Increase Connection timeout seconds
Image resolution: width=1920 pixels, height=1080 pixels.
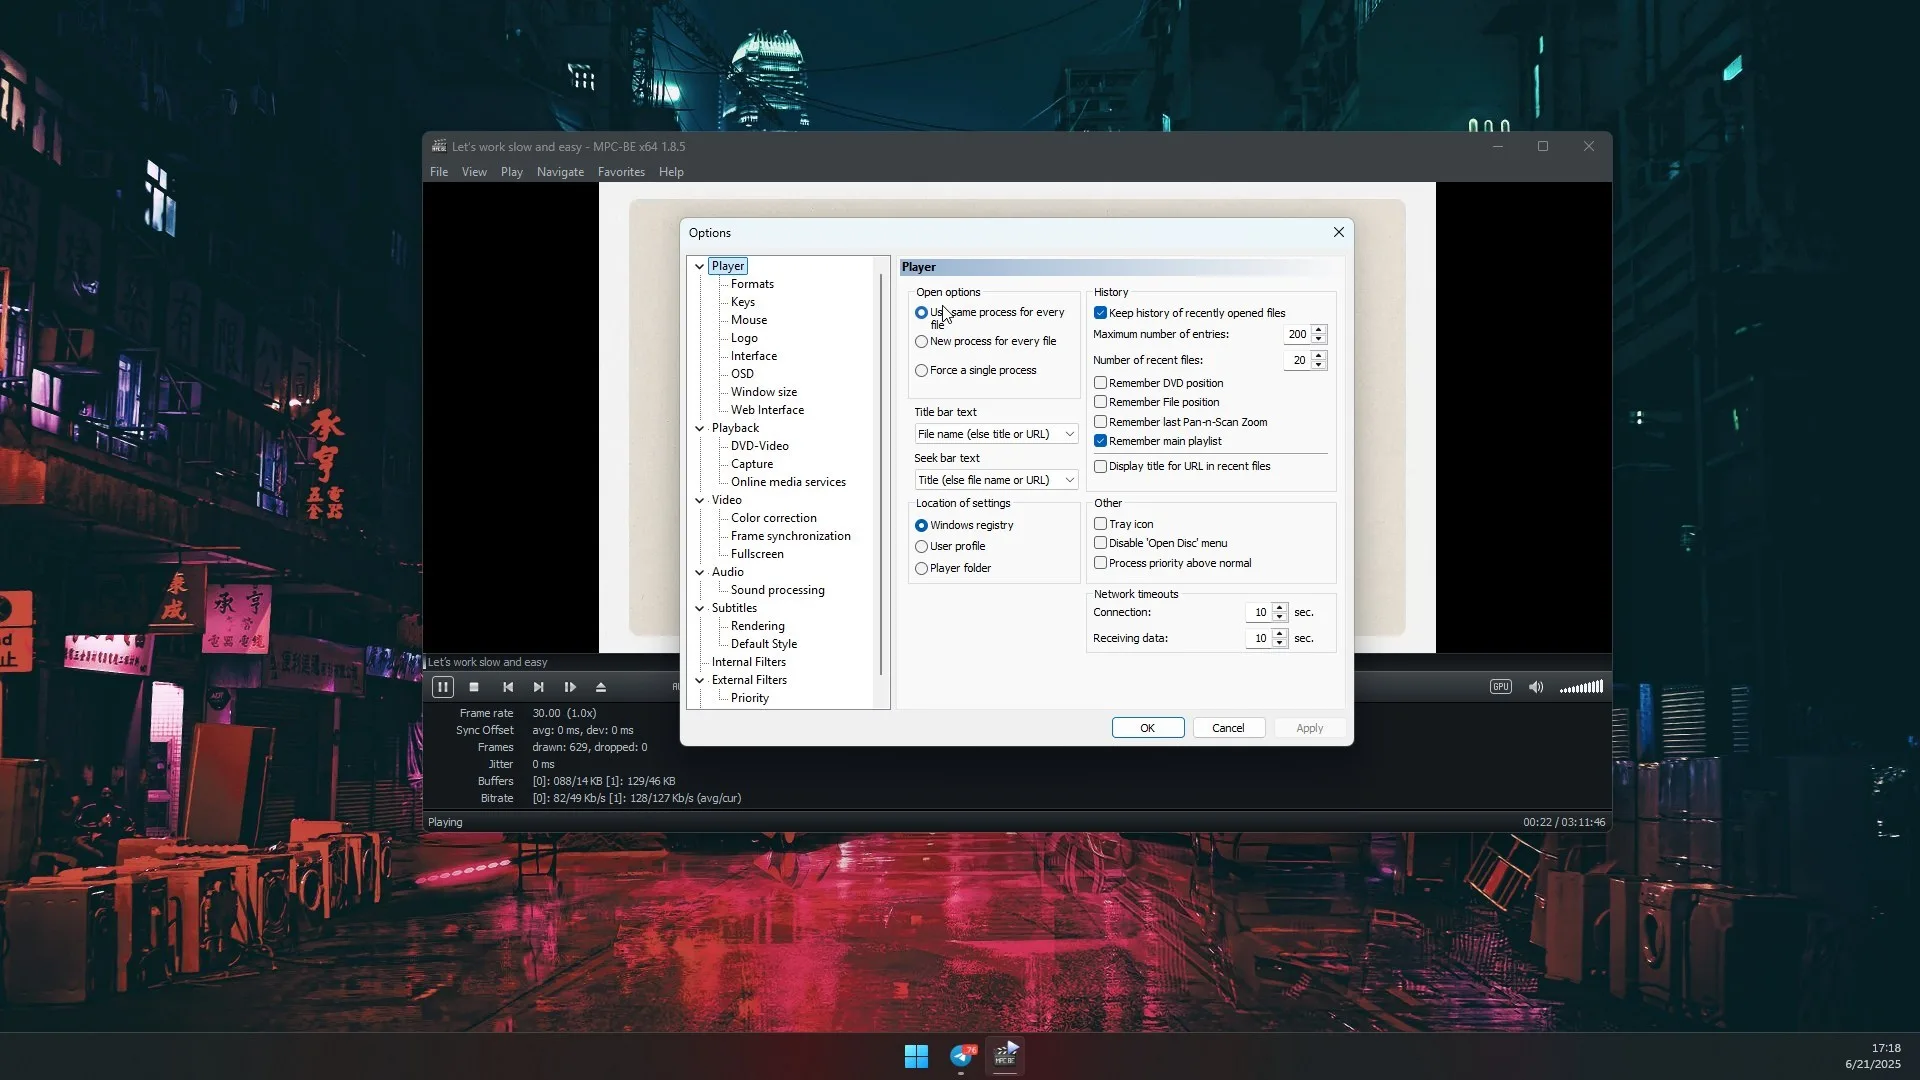[1280, 607]
